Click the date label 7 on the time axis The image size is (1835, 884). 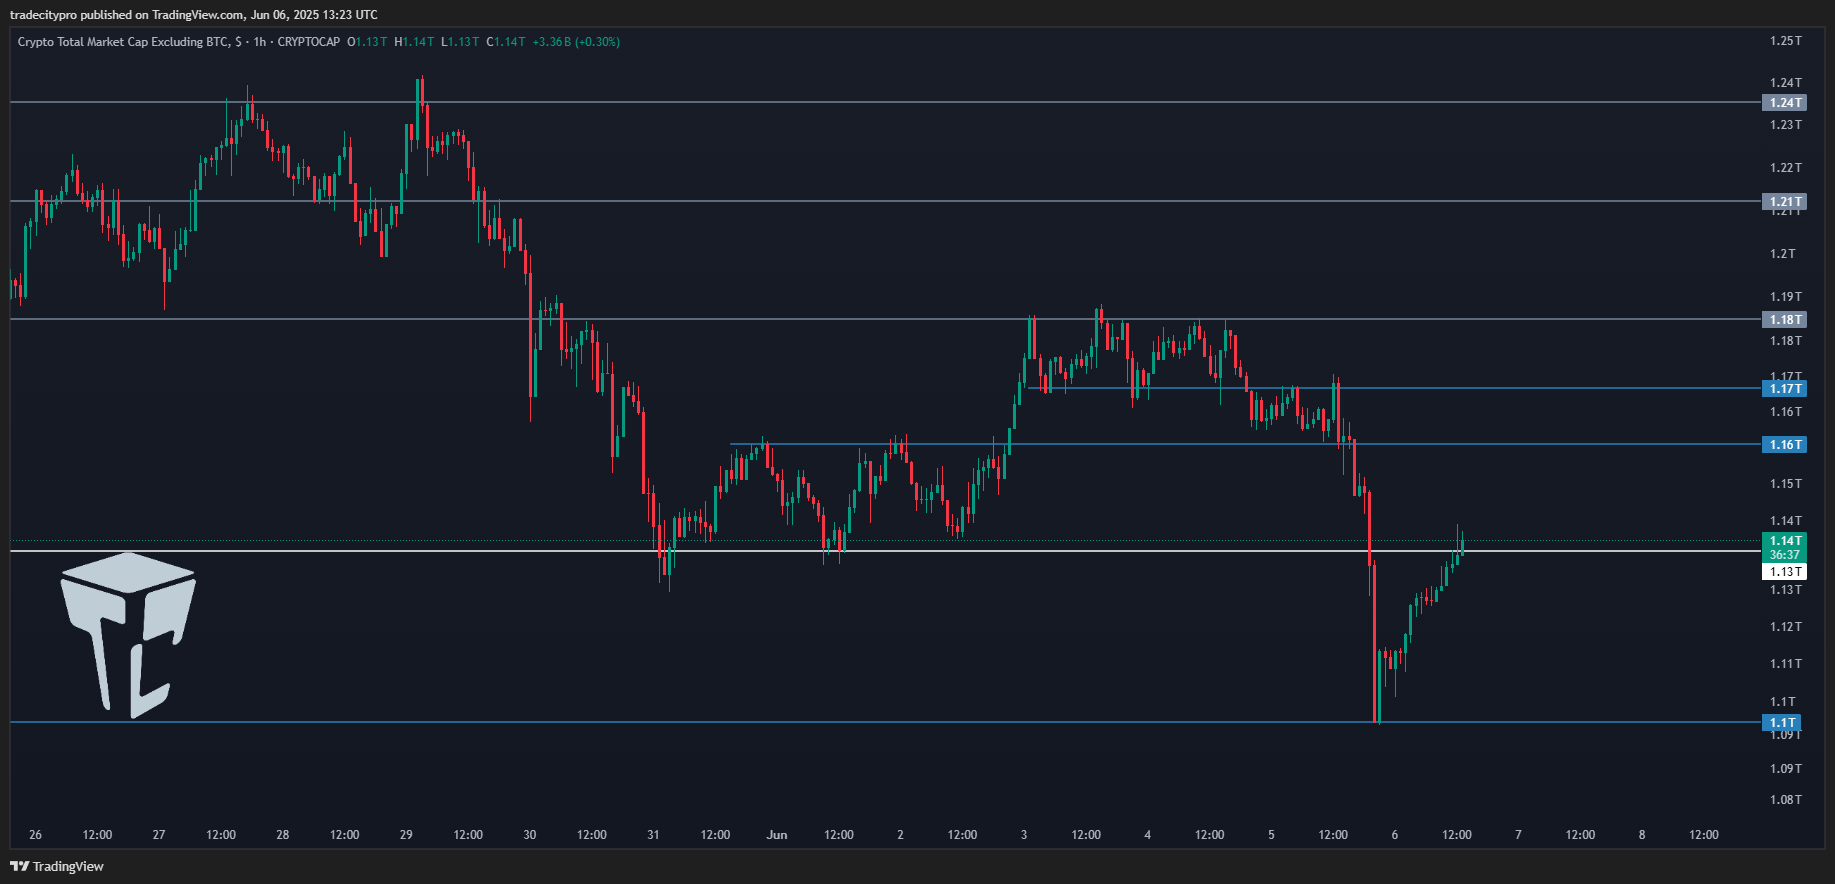click(1518, 835)
